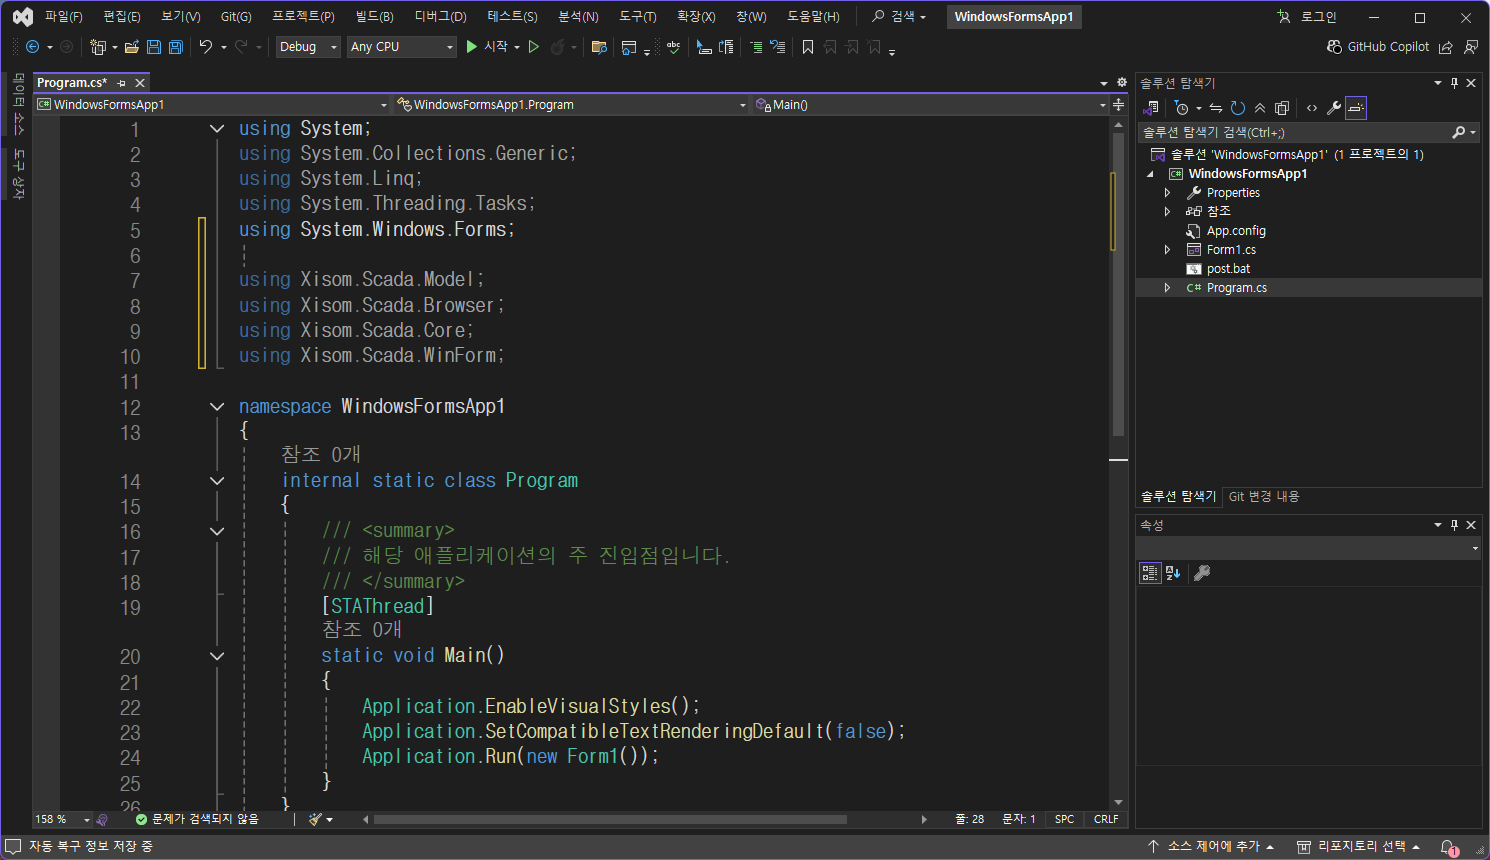Click the Save All toolbar icon
The image size is (1490, 860).
[x=176, y=47]
